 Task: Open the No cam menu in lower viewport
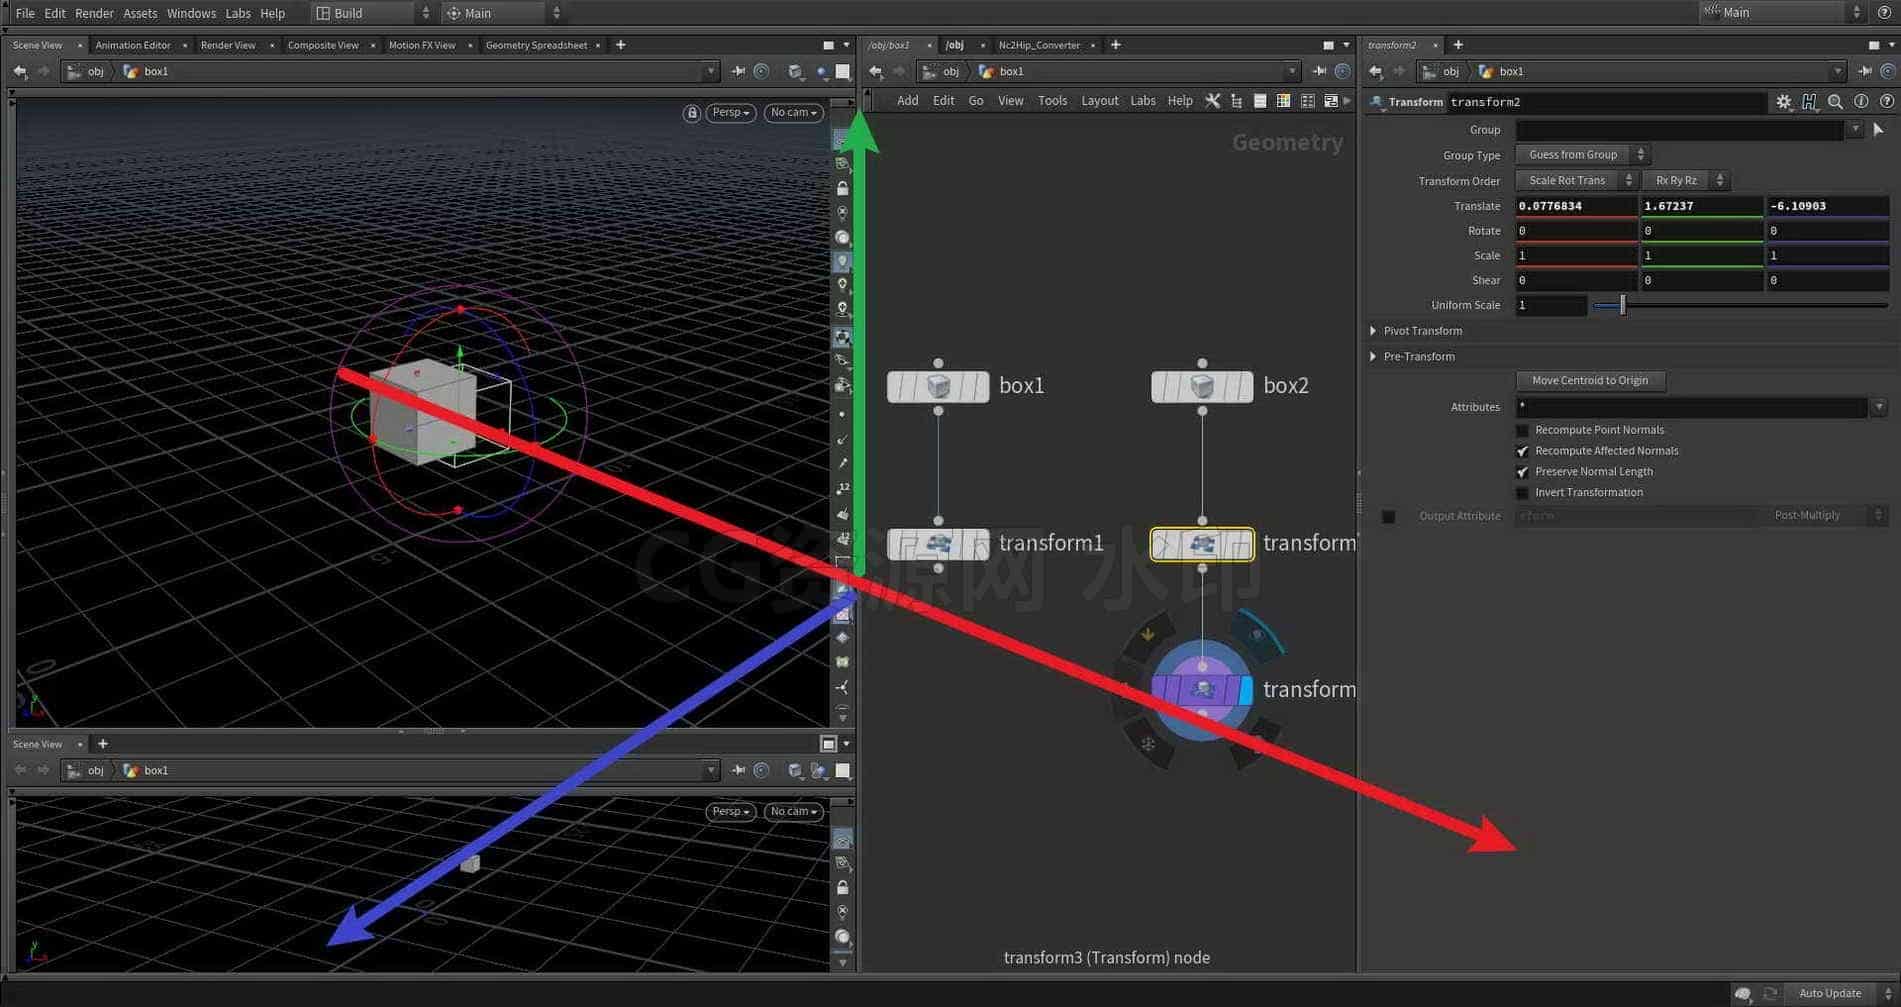pyautogui.click(x=793, y=812)
